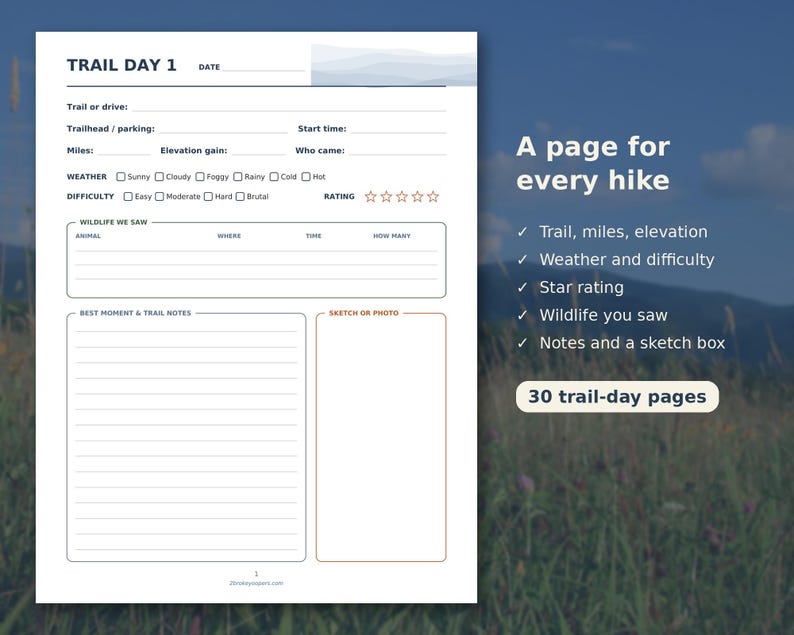
Task: Click the Elevation gain field
Action: tap(259, 151)
